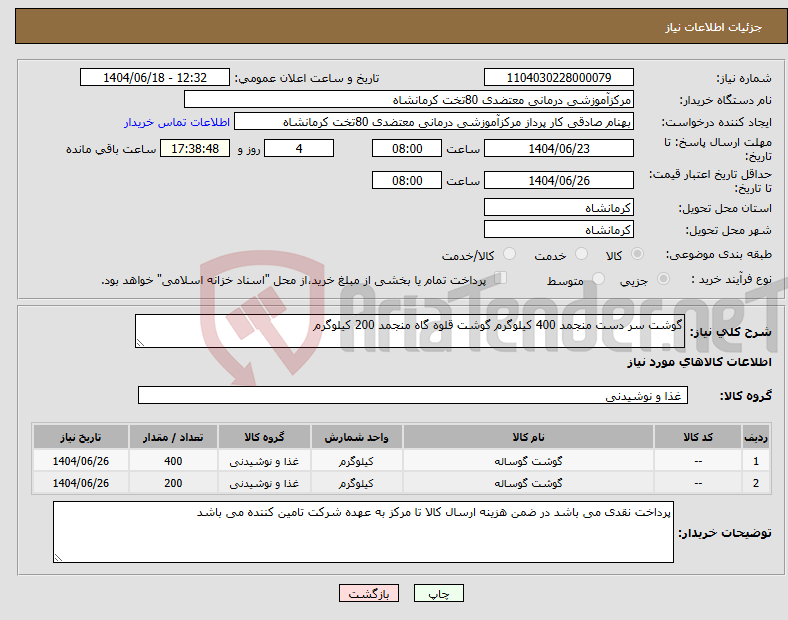Click the 08:00 time field beside 1404/06/26
The image size is (788, 620).
point(407,180)
